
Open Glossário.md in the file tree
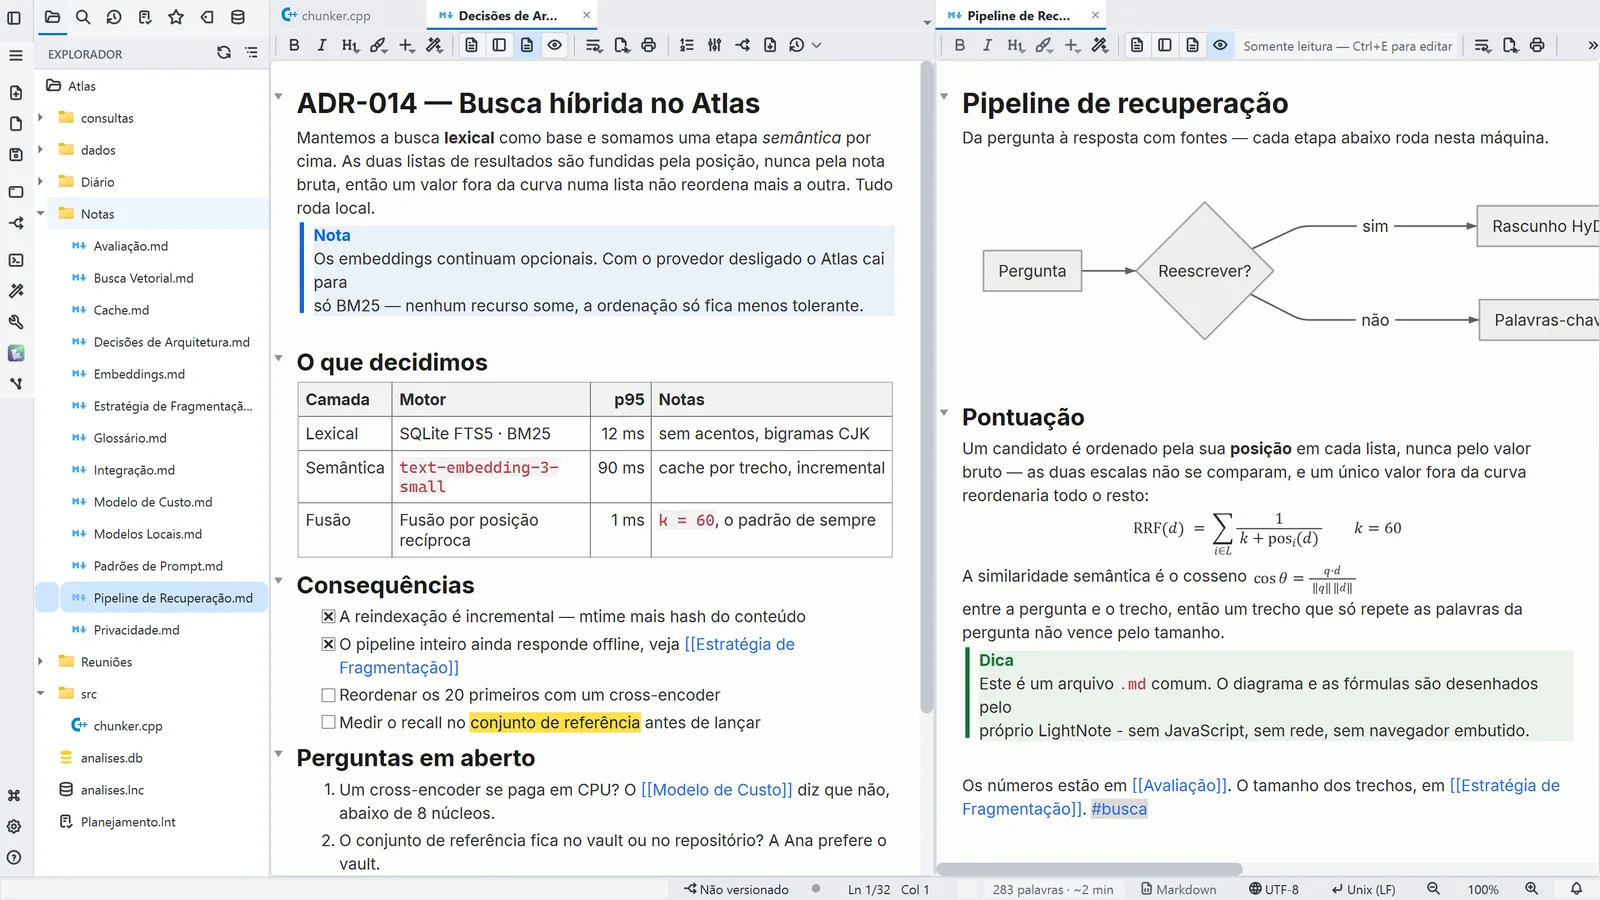click(x=130, y=438)
